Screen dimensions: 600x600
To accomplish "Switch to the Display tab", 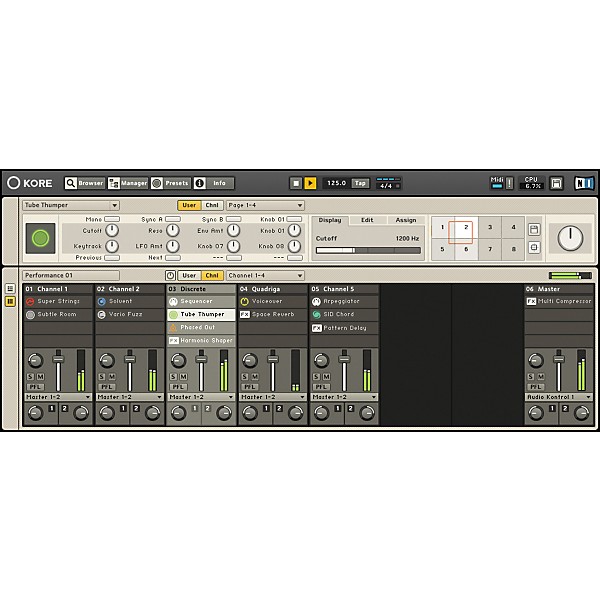I will coord(330,220).
